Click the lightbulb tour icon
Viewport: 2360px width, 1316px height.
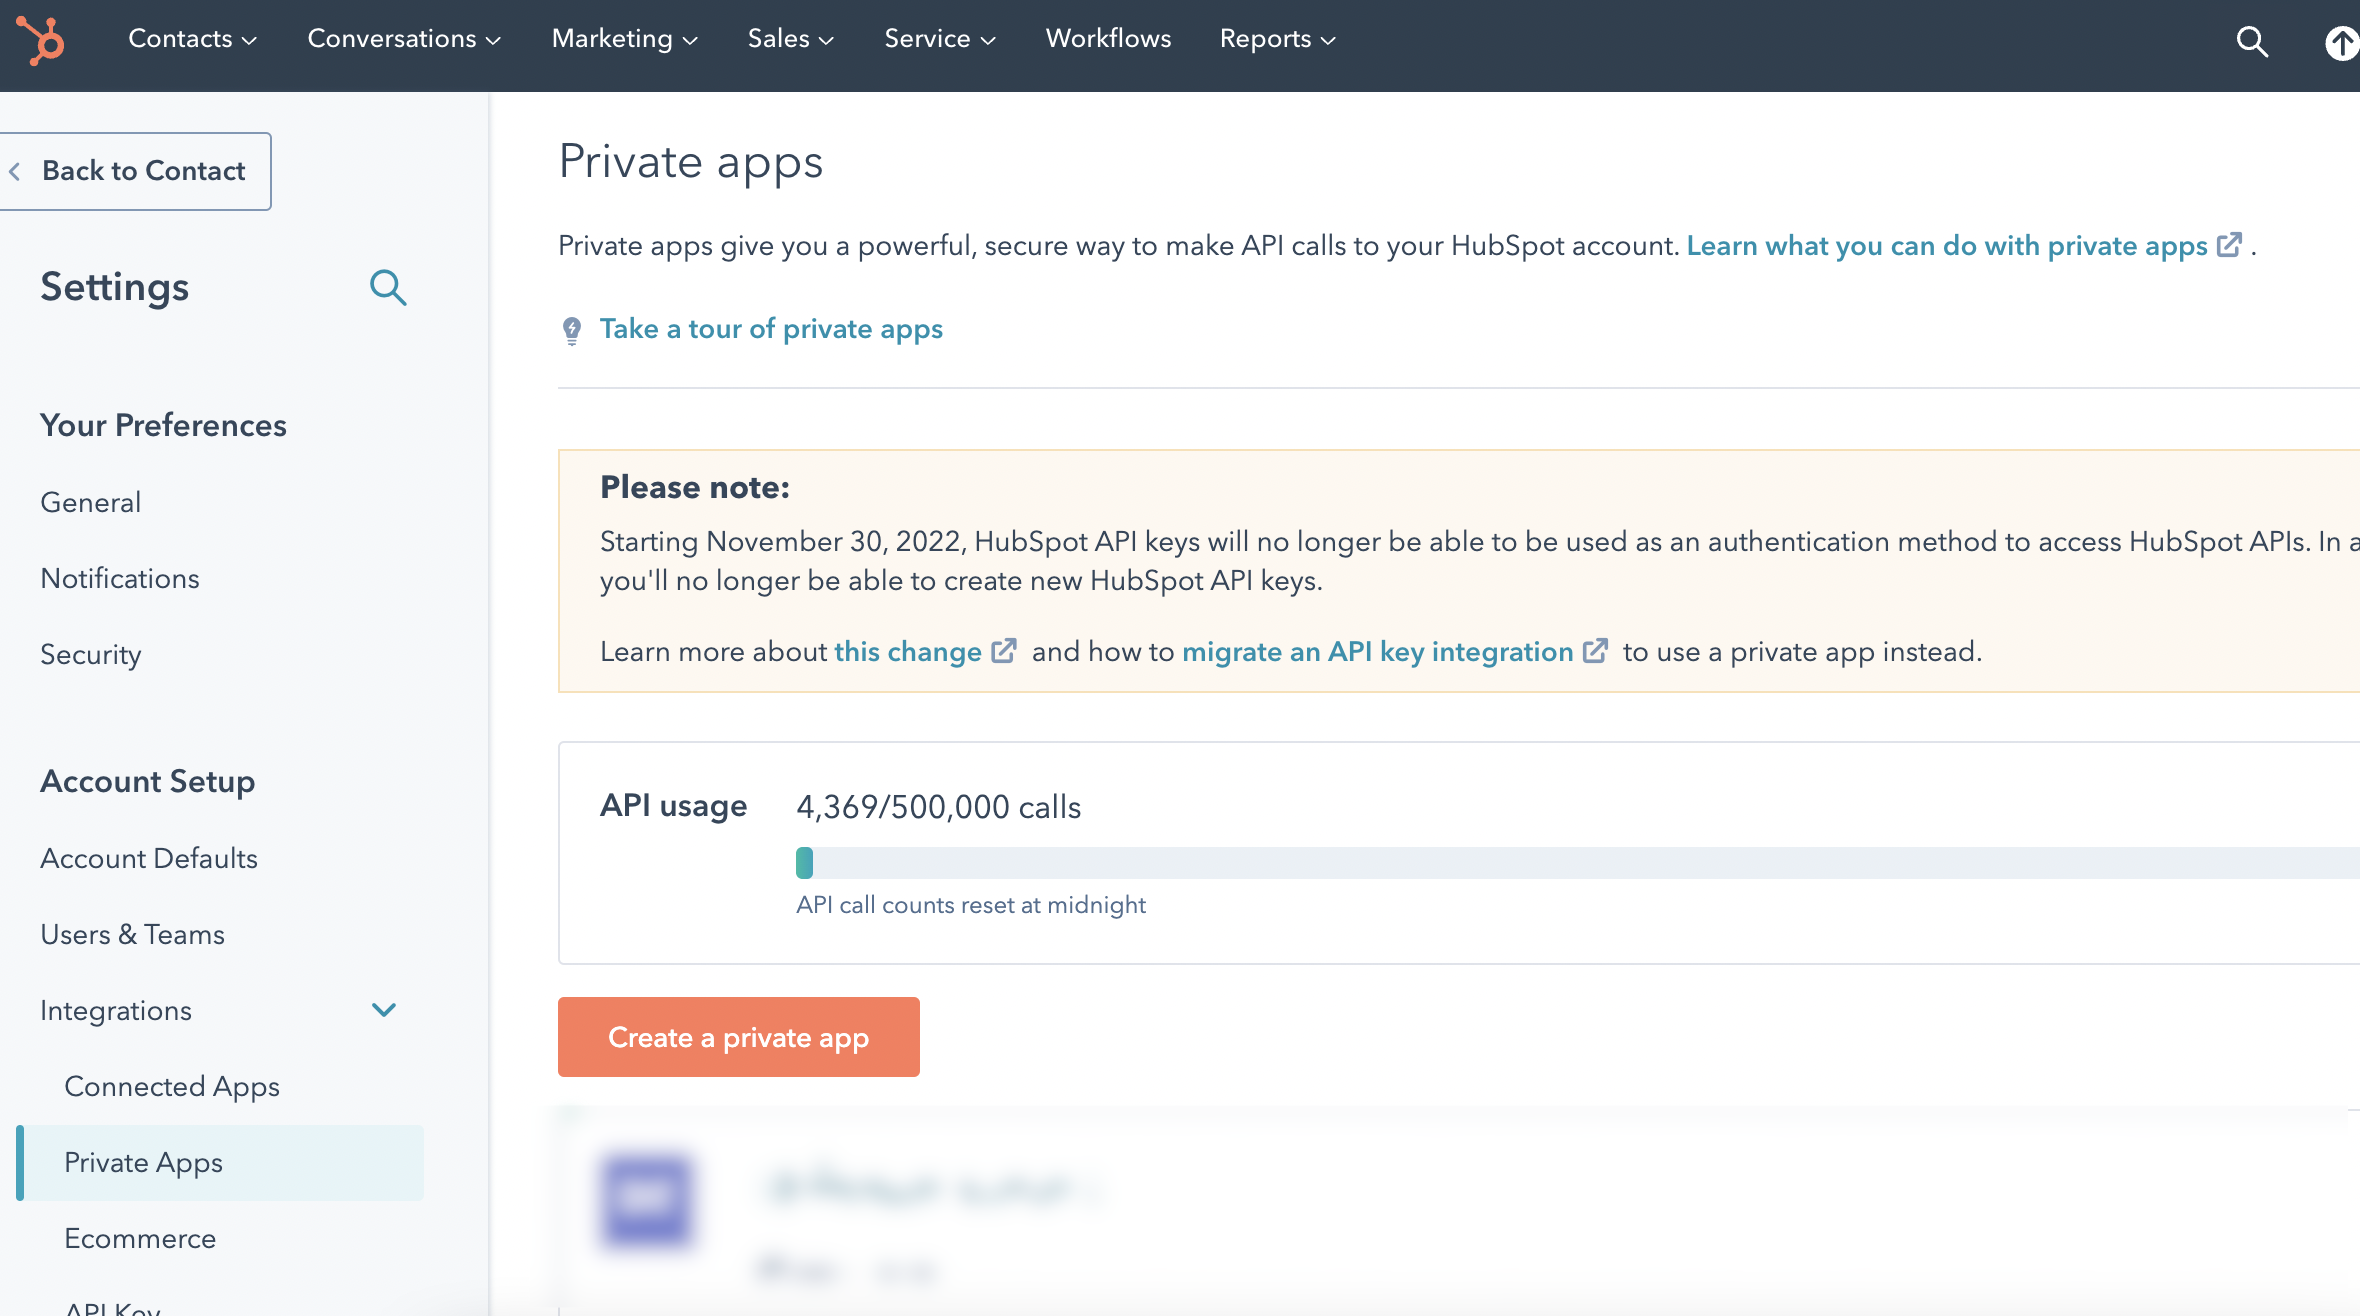(571, 329)
